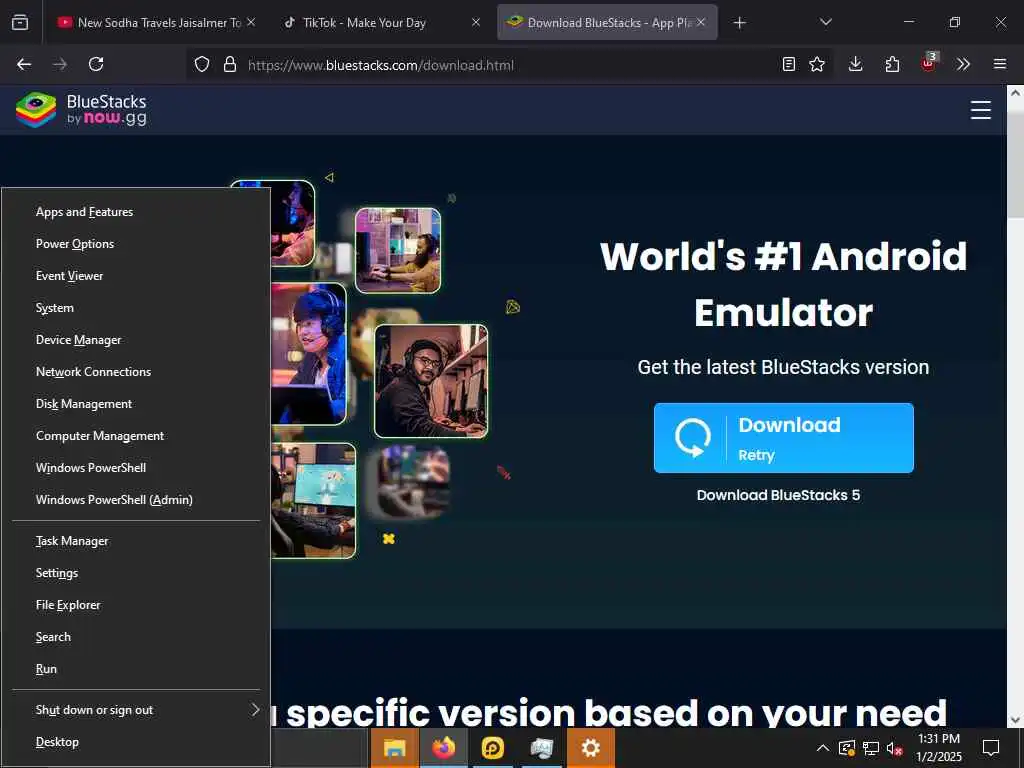Click the blue Download Retry button

pos(784,438)
